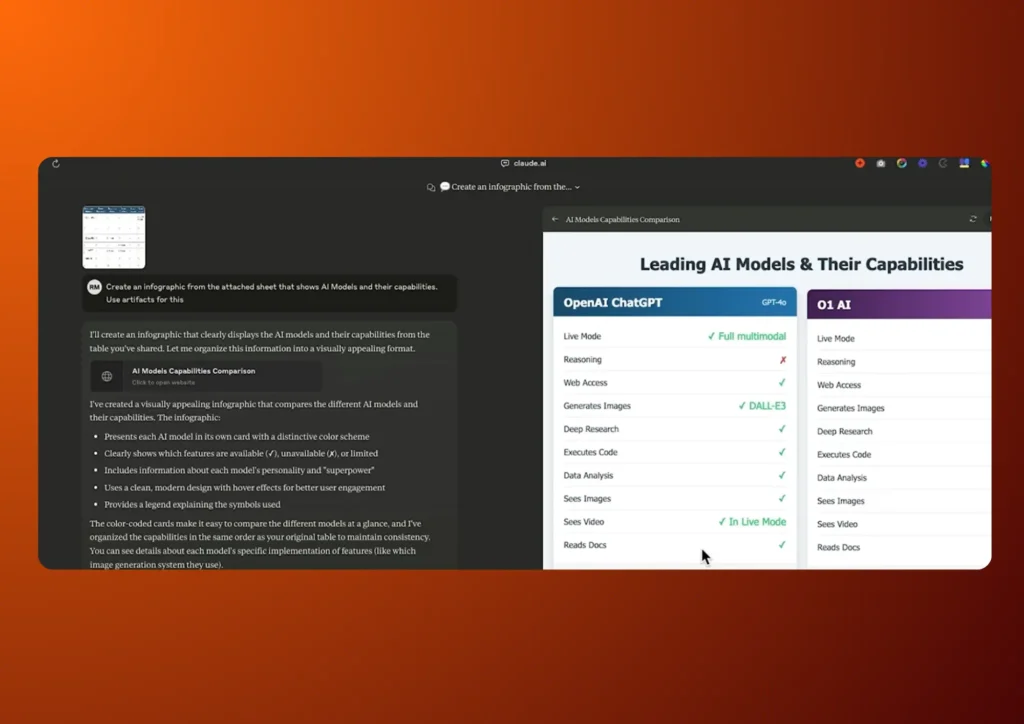The width and height of the screenshot is (1024, 724).
Task: Click the multicolor ring extension icon
Action: pyautogui.click(x=902, y=163)
